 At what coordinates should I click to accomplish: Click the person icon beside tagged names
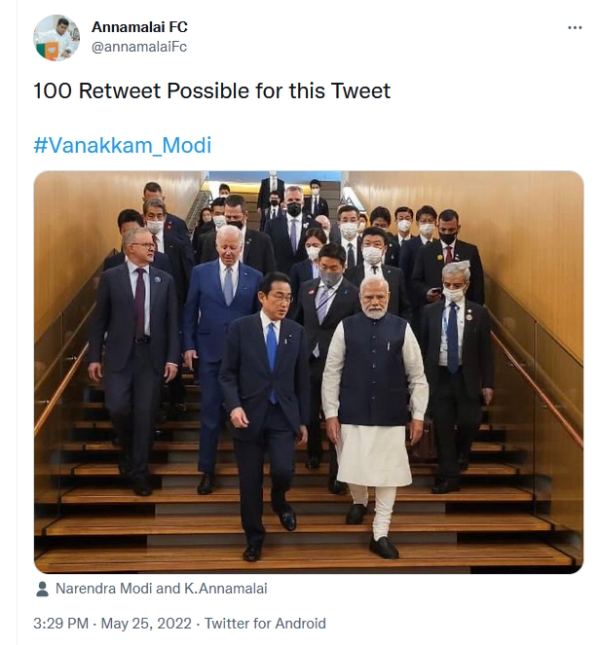click(42, 589)
